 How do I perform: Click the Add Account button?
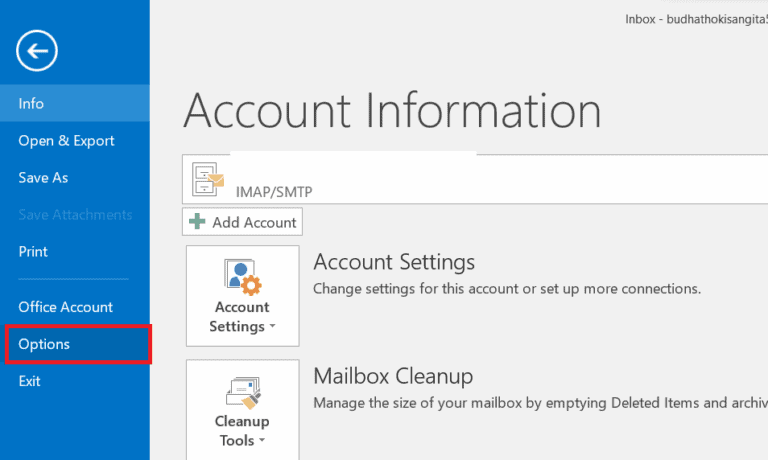242,222
